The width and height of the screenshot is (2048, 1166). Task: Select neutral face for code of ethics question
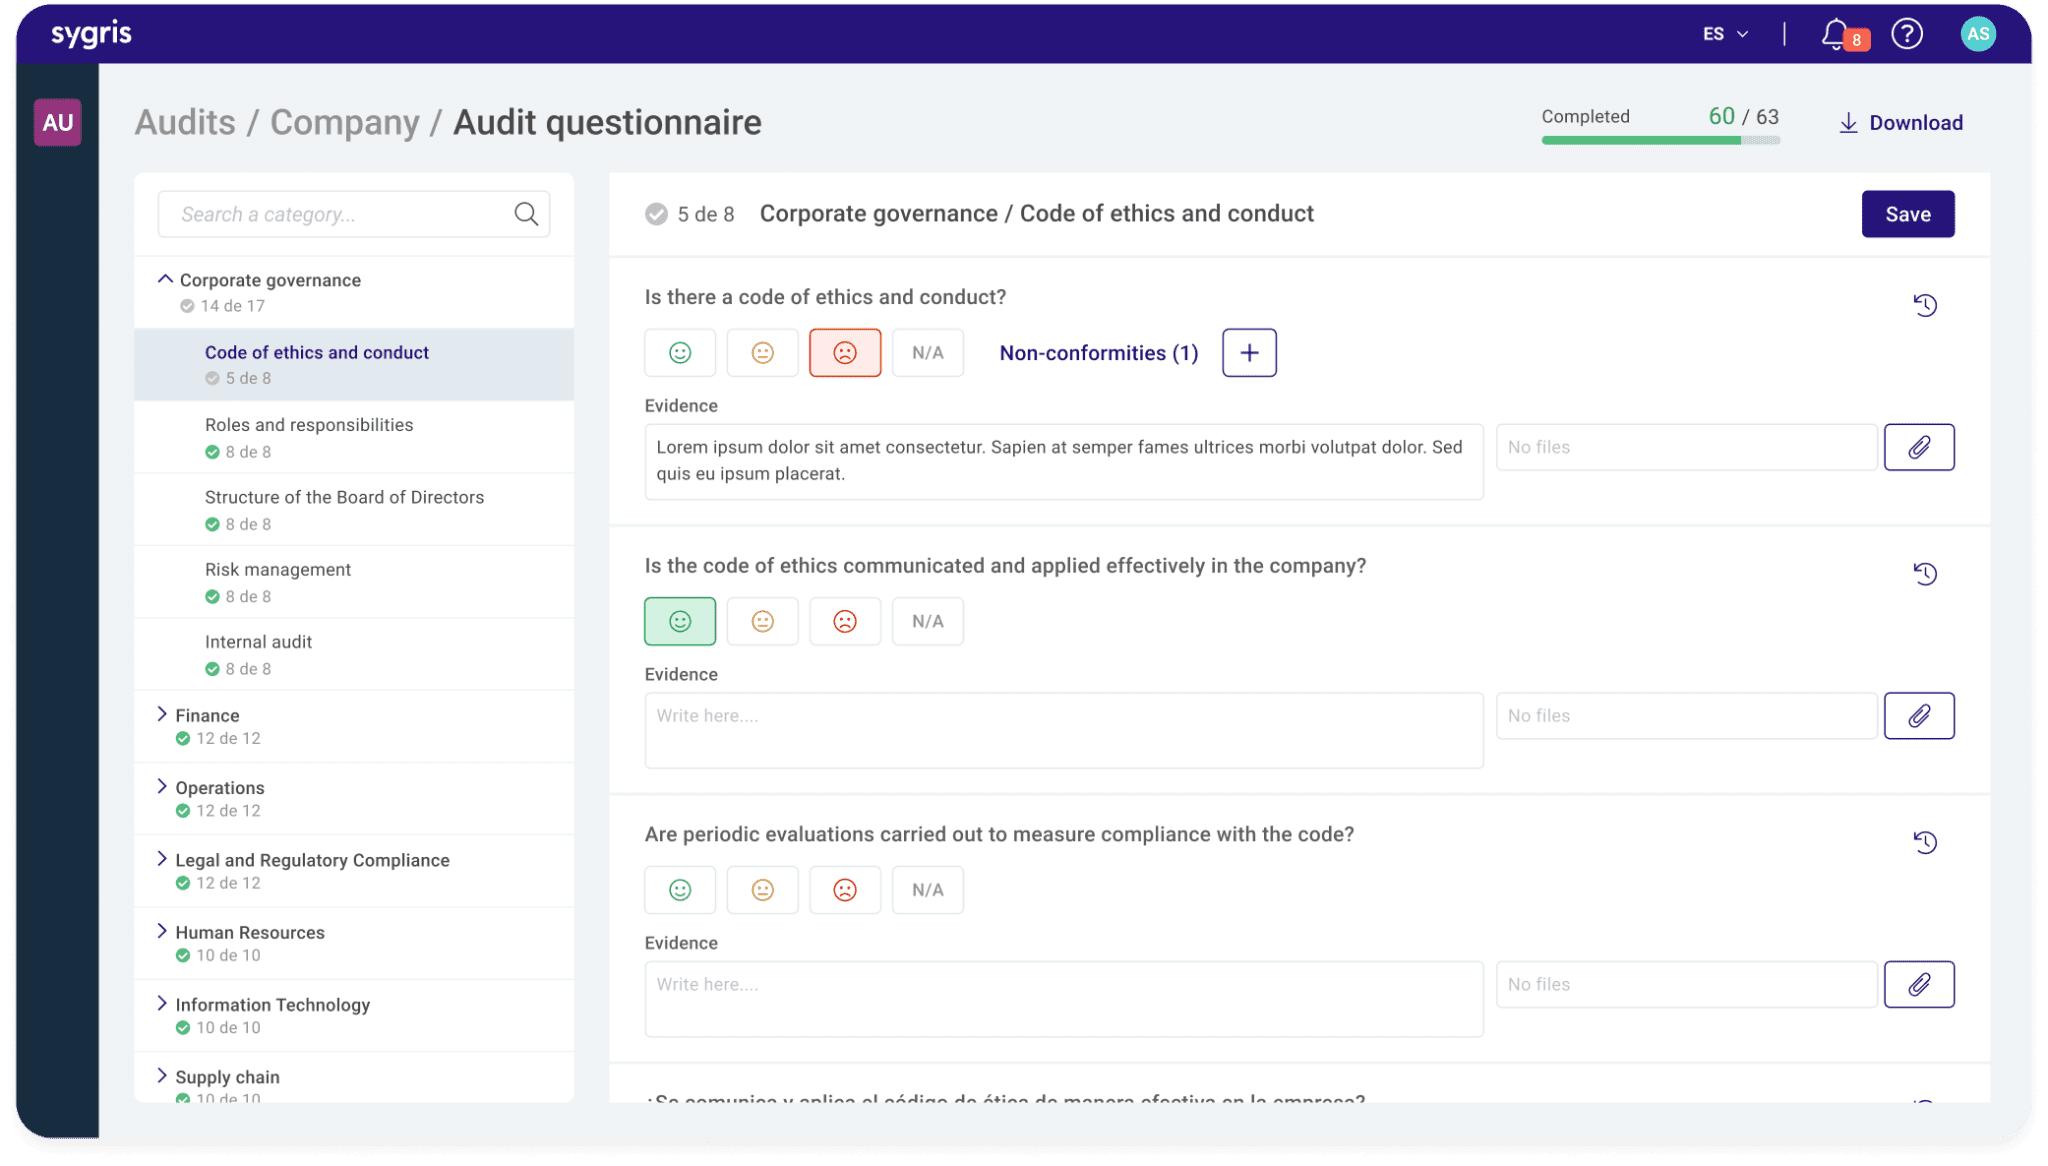(x=762, y=353)
